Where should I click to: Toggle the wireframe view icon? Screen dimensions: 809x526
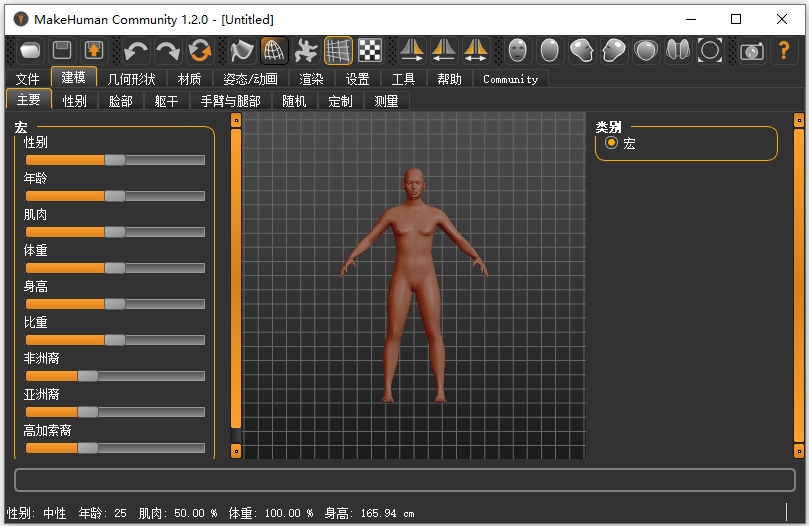[274, 50]
